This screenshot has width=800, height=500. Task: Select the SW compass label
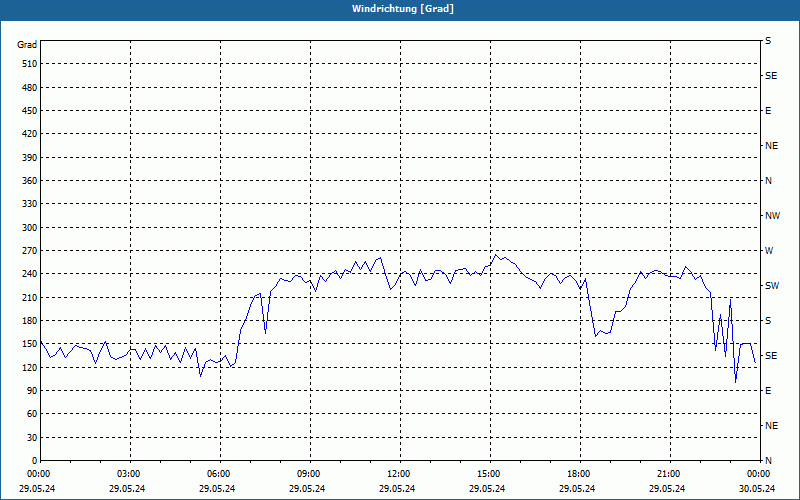coord(772,286)
